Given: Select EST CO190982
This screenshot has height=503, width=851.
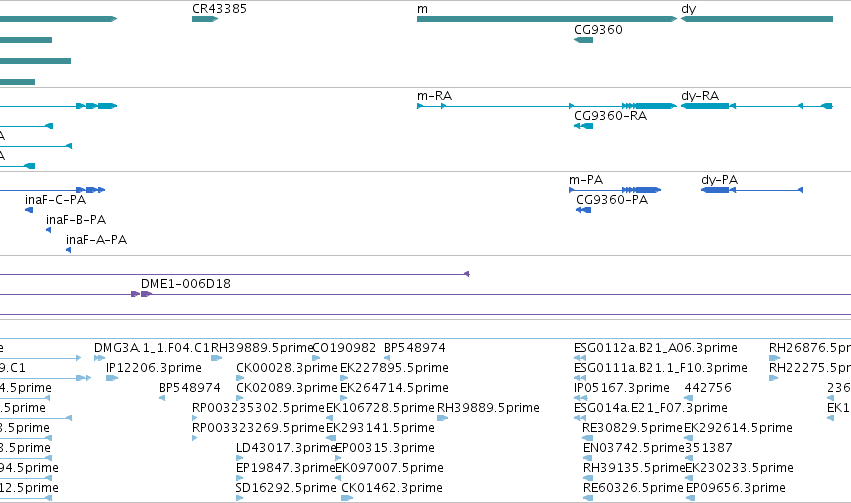Looking at the screenshot, I should point(344,348).
